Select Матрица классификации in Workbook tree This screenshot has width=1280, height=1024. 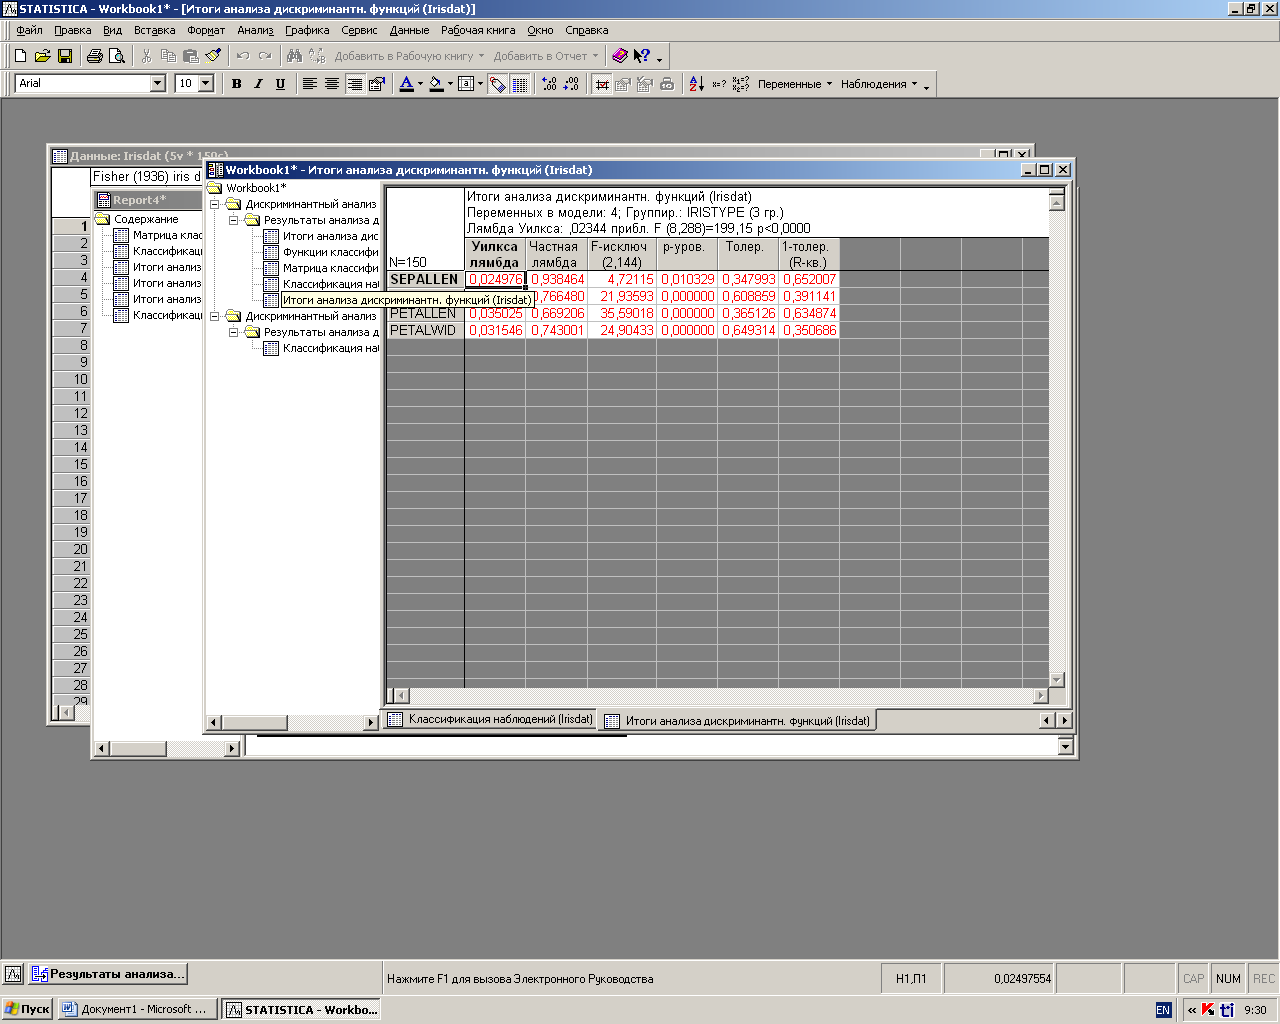(330, 268)
